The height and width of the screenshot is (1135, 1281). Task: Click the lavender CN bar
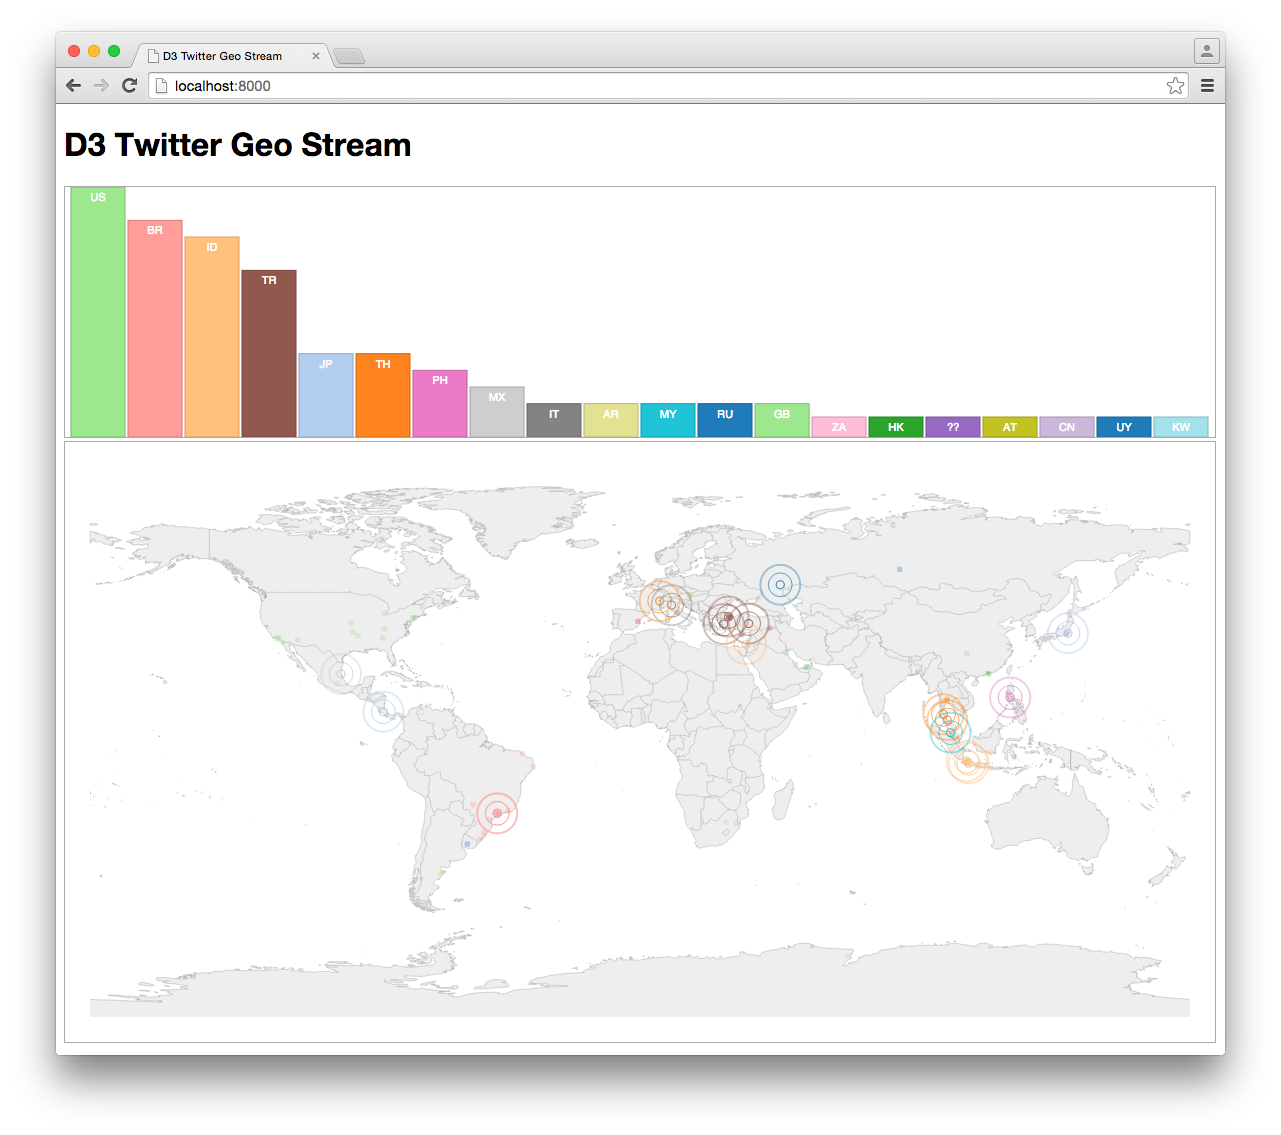click(1067, 427)
